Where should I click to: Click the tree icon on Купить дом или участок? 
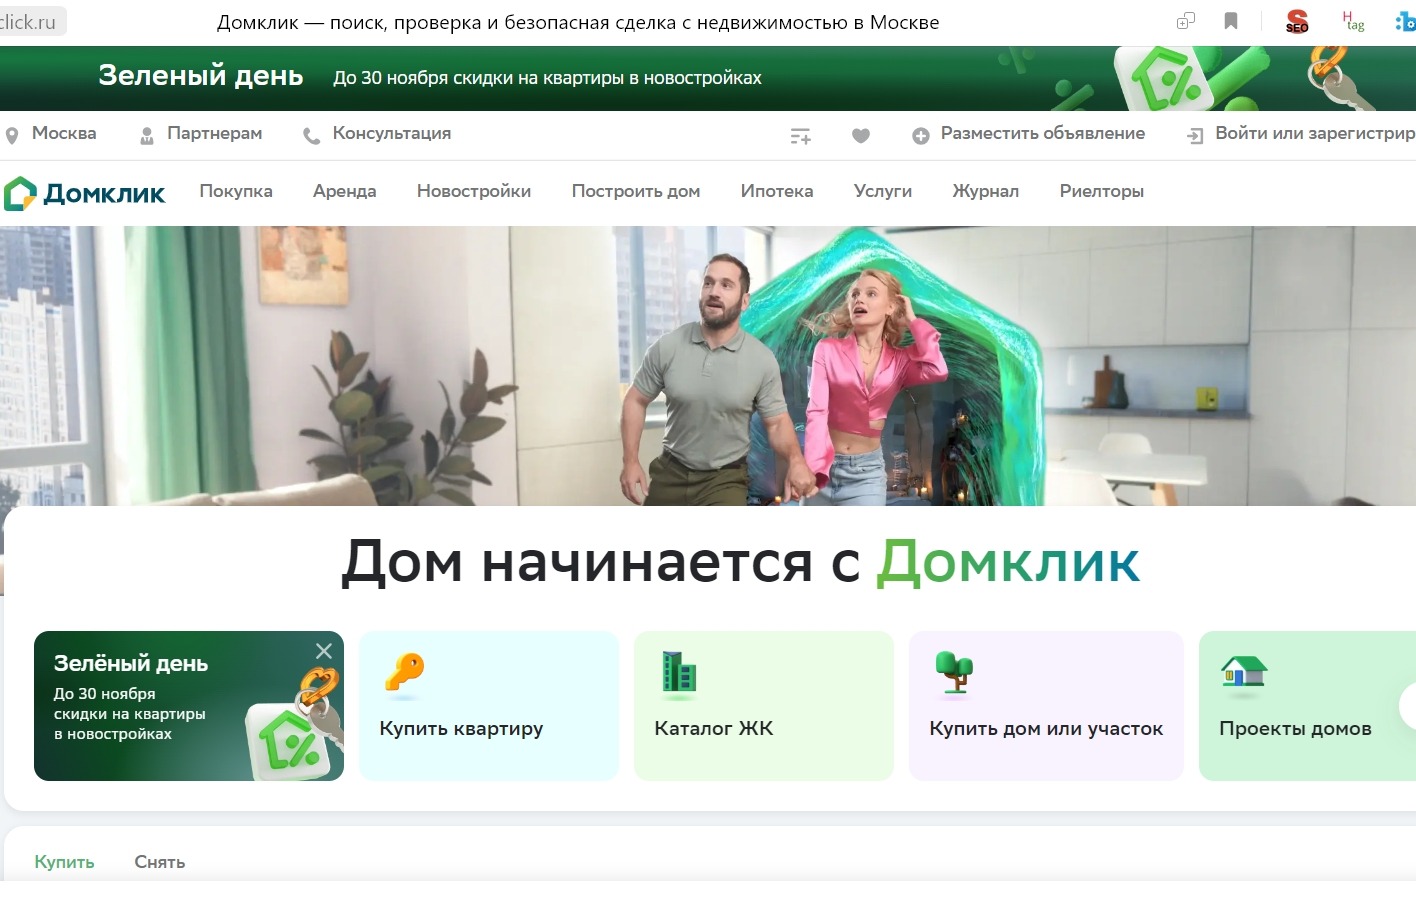tap(953, 672)
